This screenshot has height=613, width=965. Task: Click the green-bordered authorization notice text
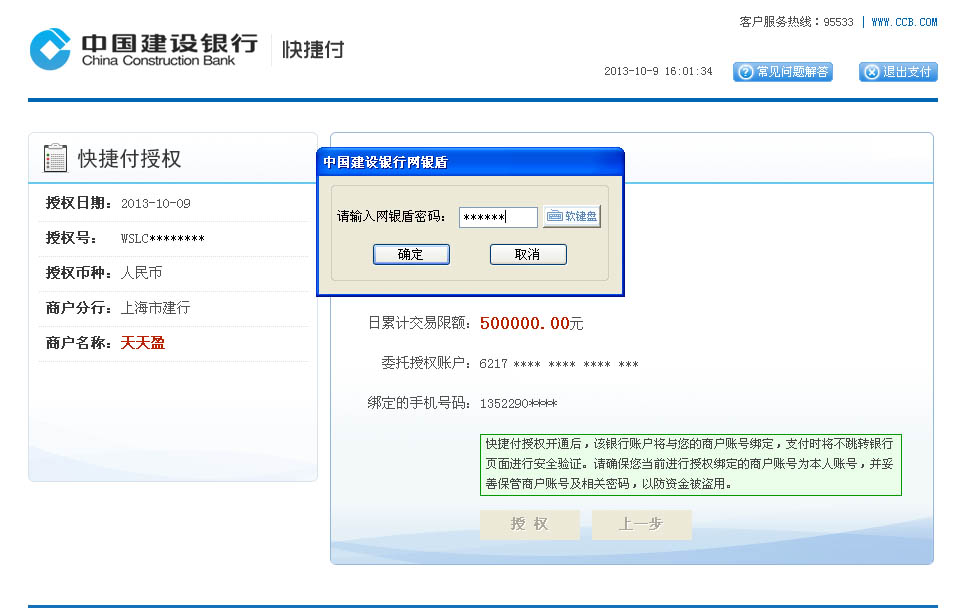[x=691, y=465]
